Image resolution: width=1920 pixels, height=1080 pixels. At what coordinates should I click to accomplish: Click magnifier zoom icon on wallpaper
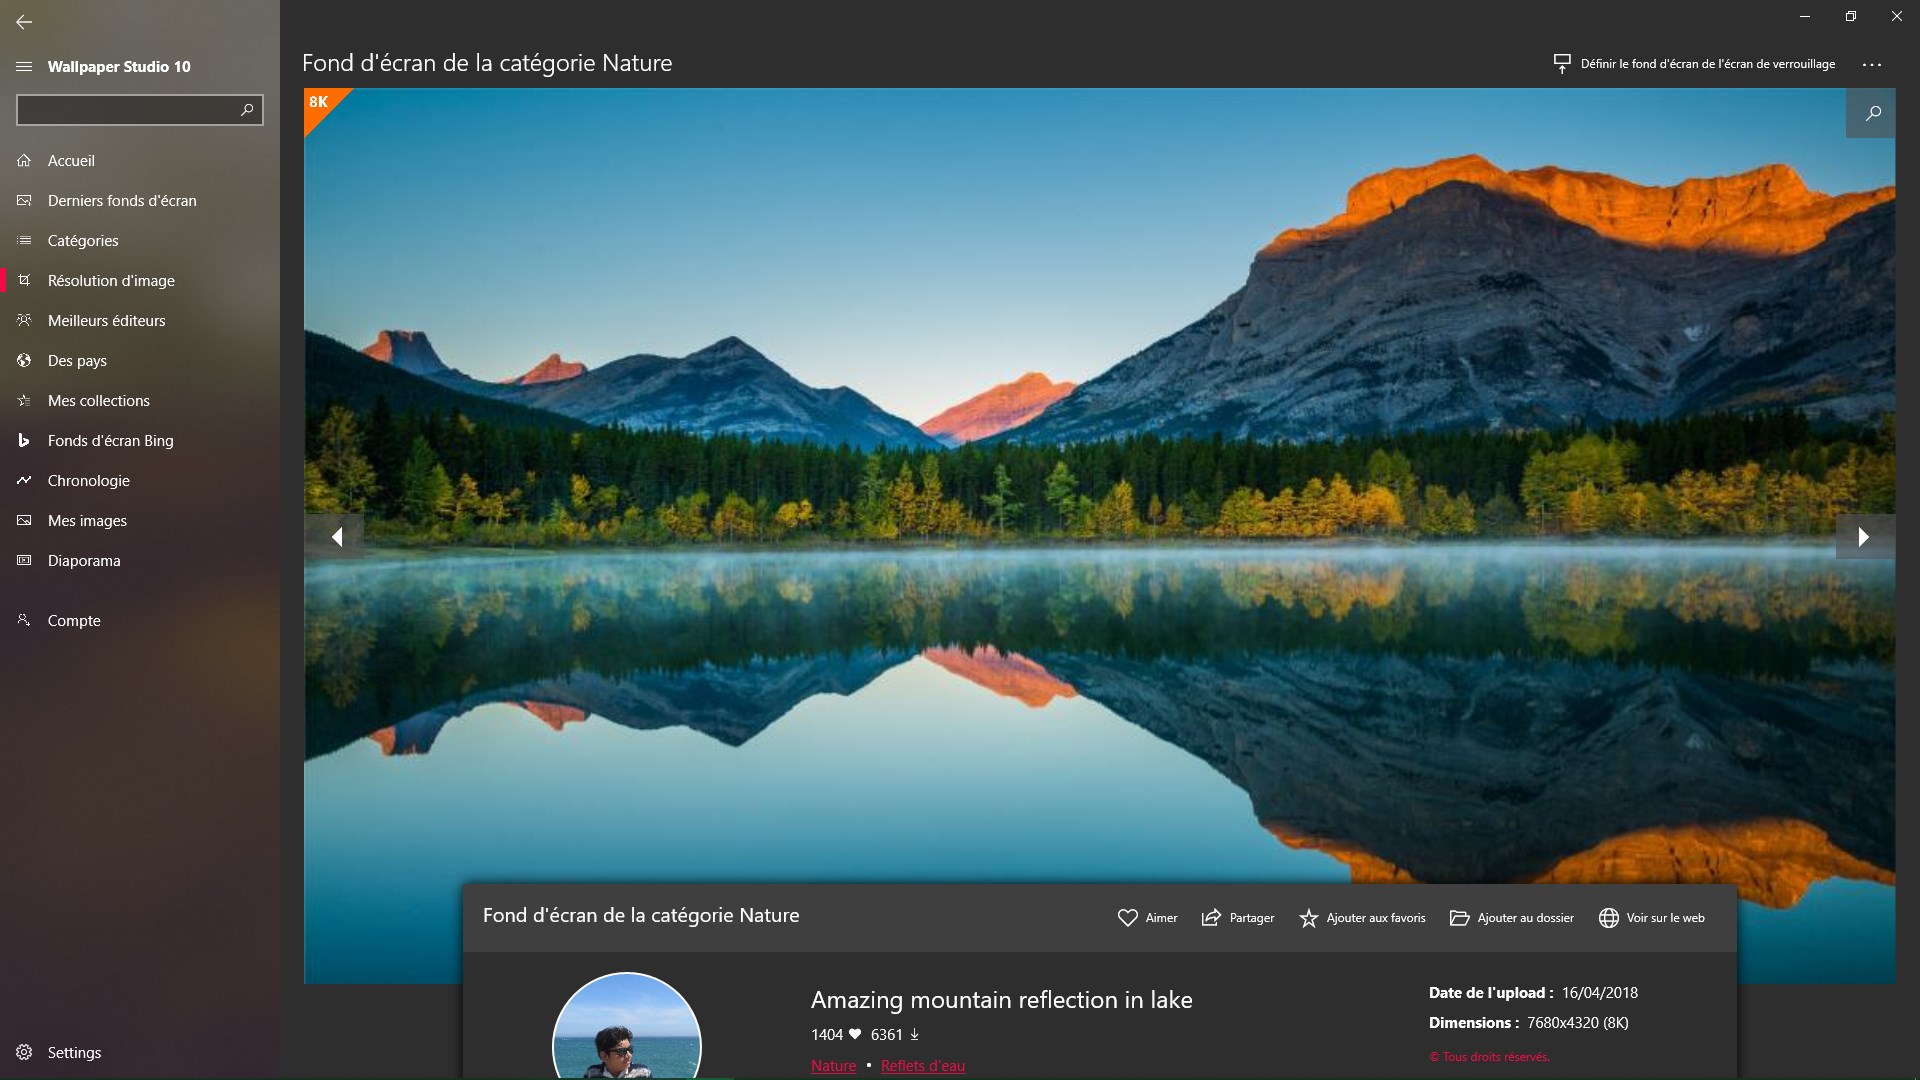coord(1872,113)
